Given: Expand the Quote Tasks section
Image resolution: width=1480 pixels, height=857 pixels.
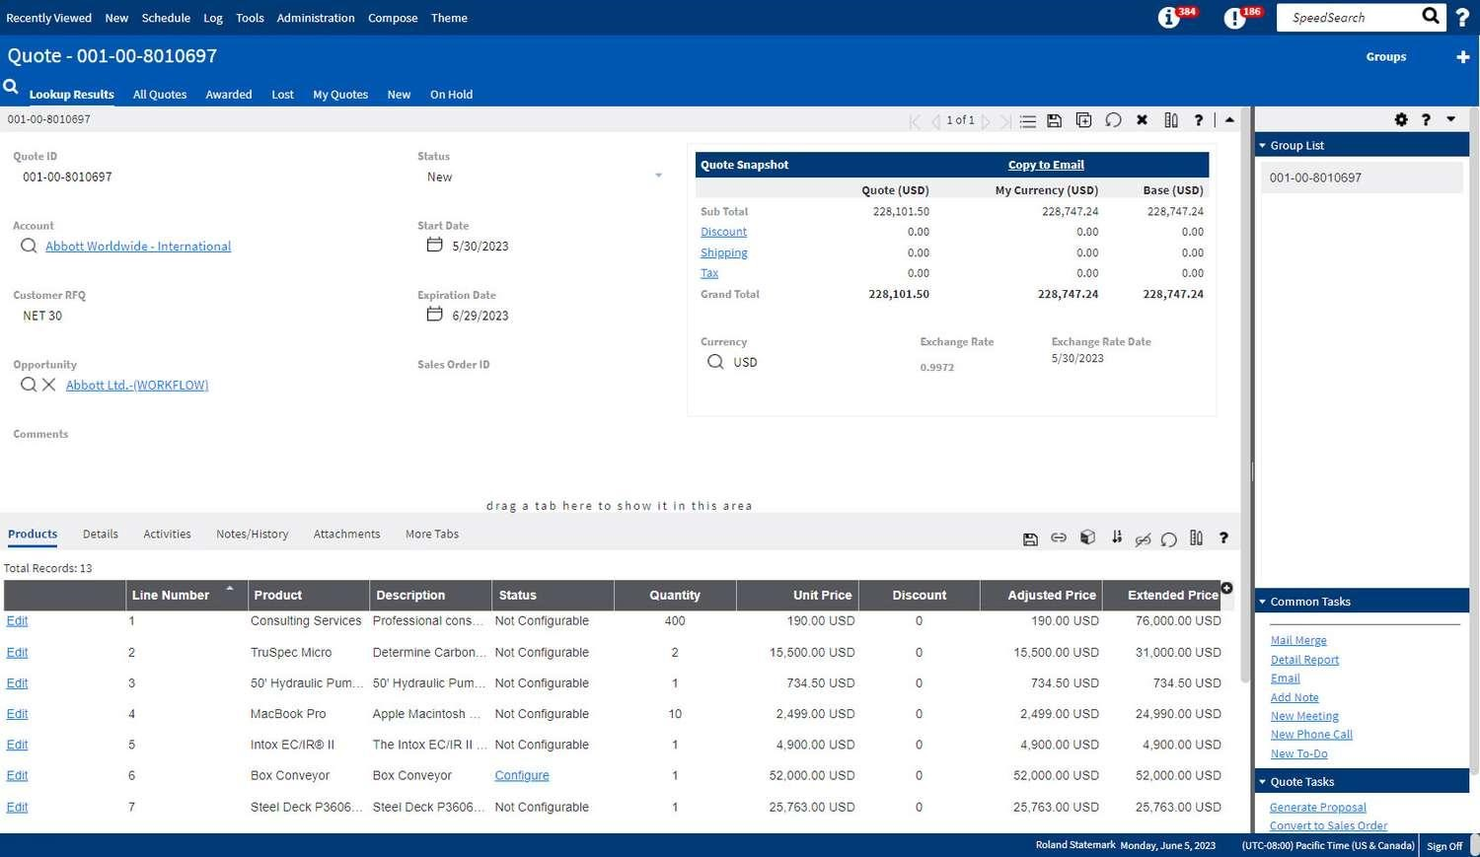Looking at the screenshot, I should click(x=1262, y=781).
